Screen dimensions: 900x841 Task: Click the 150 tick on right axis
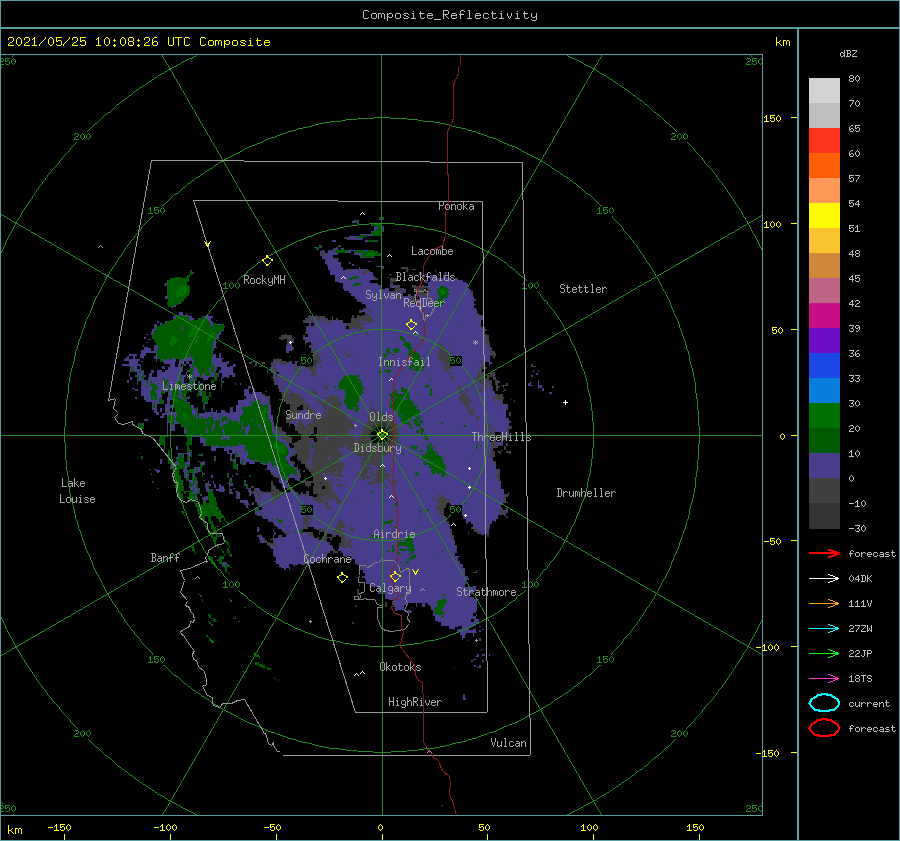coord(772,118)
